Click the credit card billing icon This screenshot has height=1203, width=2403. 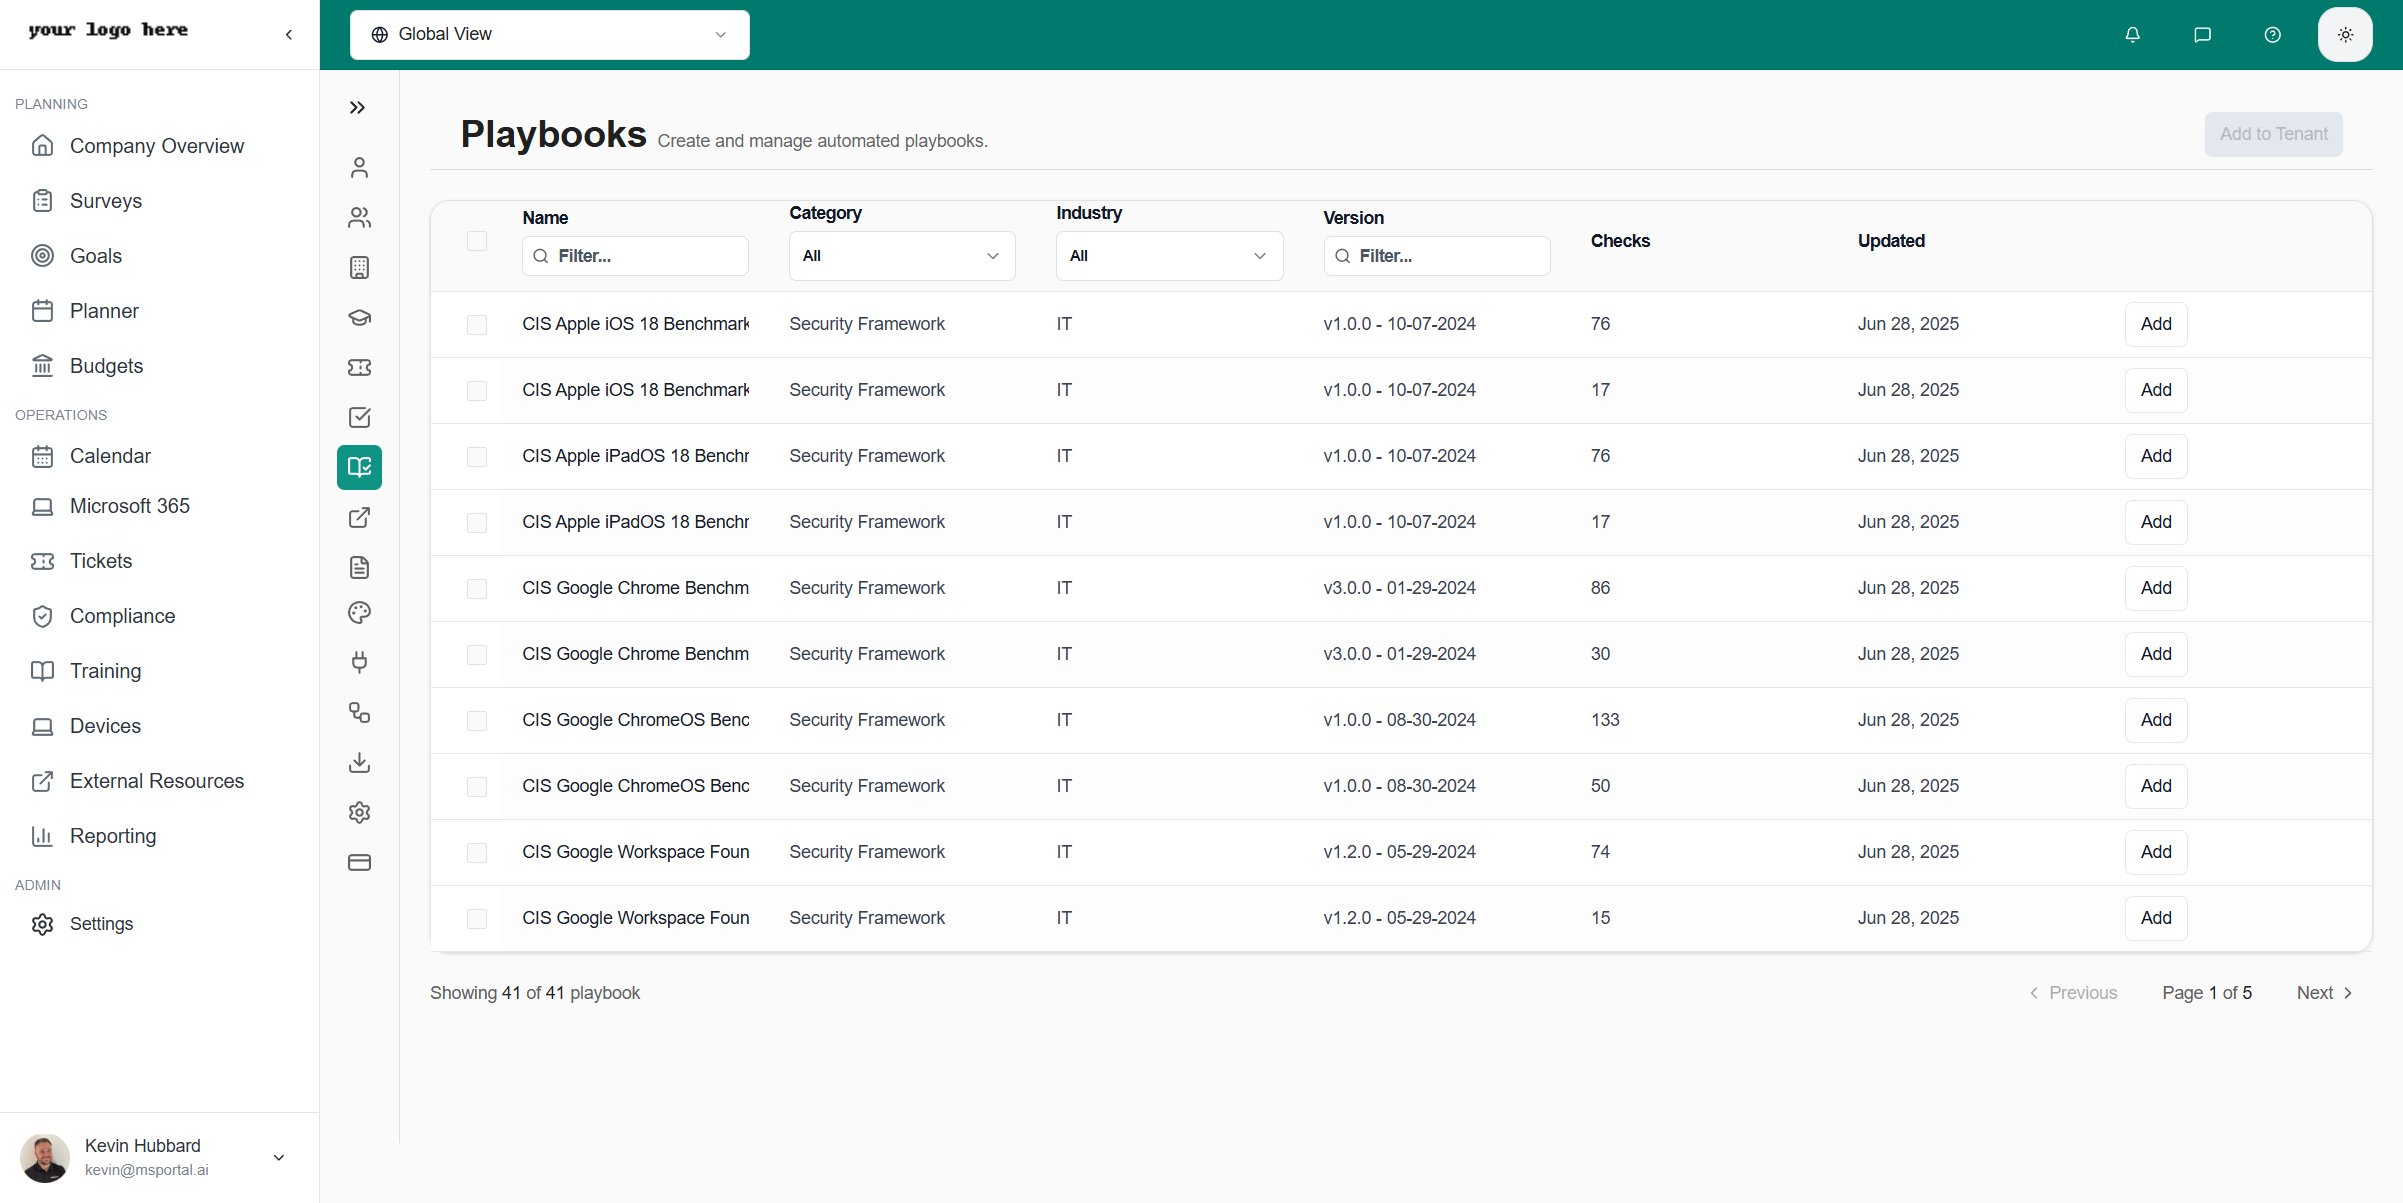359,863
